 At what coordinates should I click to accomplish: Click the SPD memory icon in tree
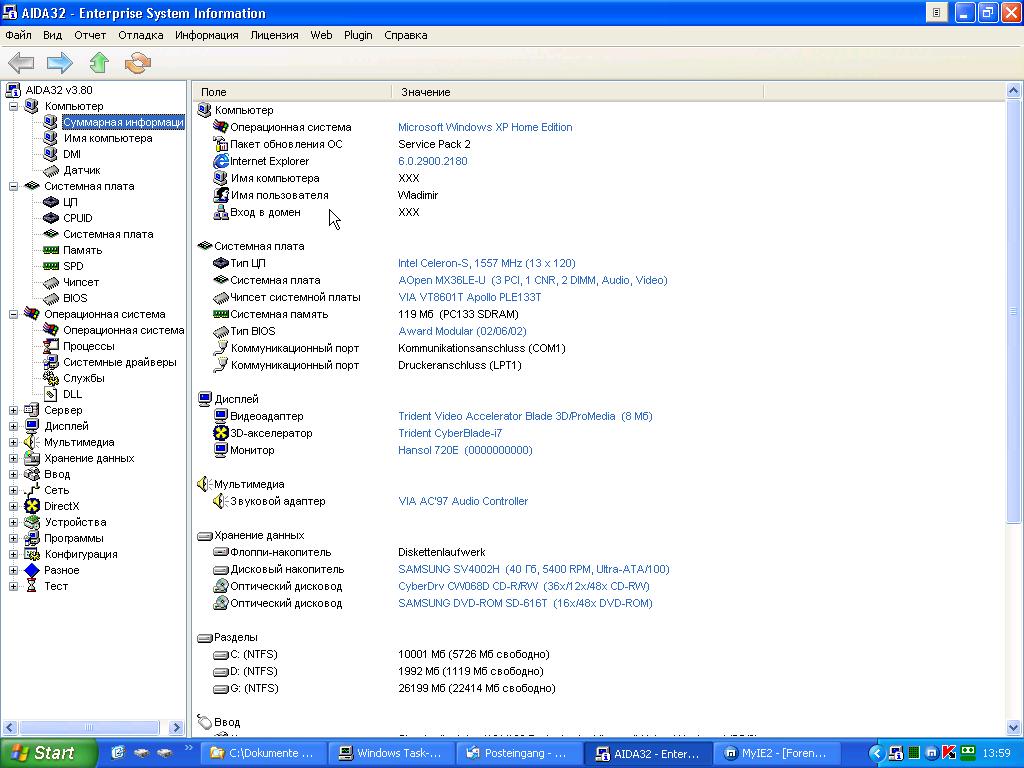pos(50,266)
